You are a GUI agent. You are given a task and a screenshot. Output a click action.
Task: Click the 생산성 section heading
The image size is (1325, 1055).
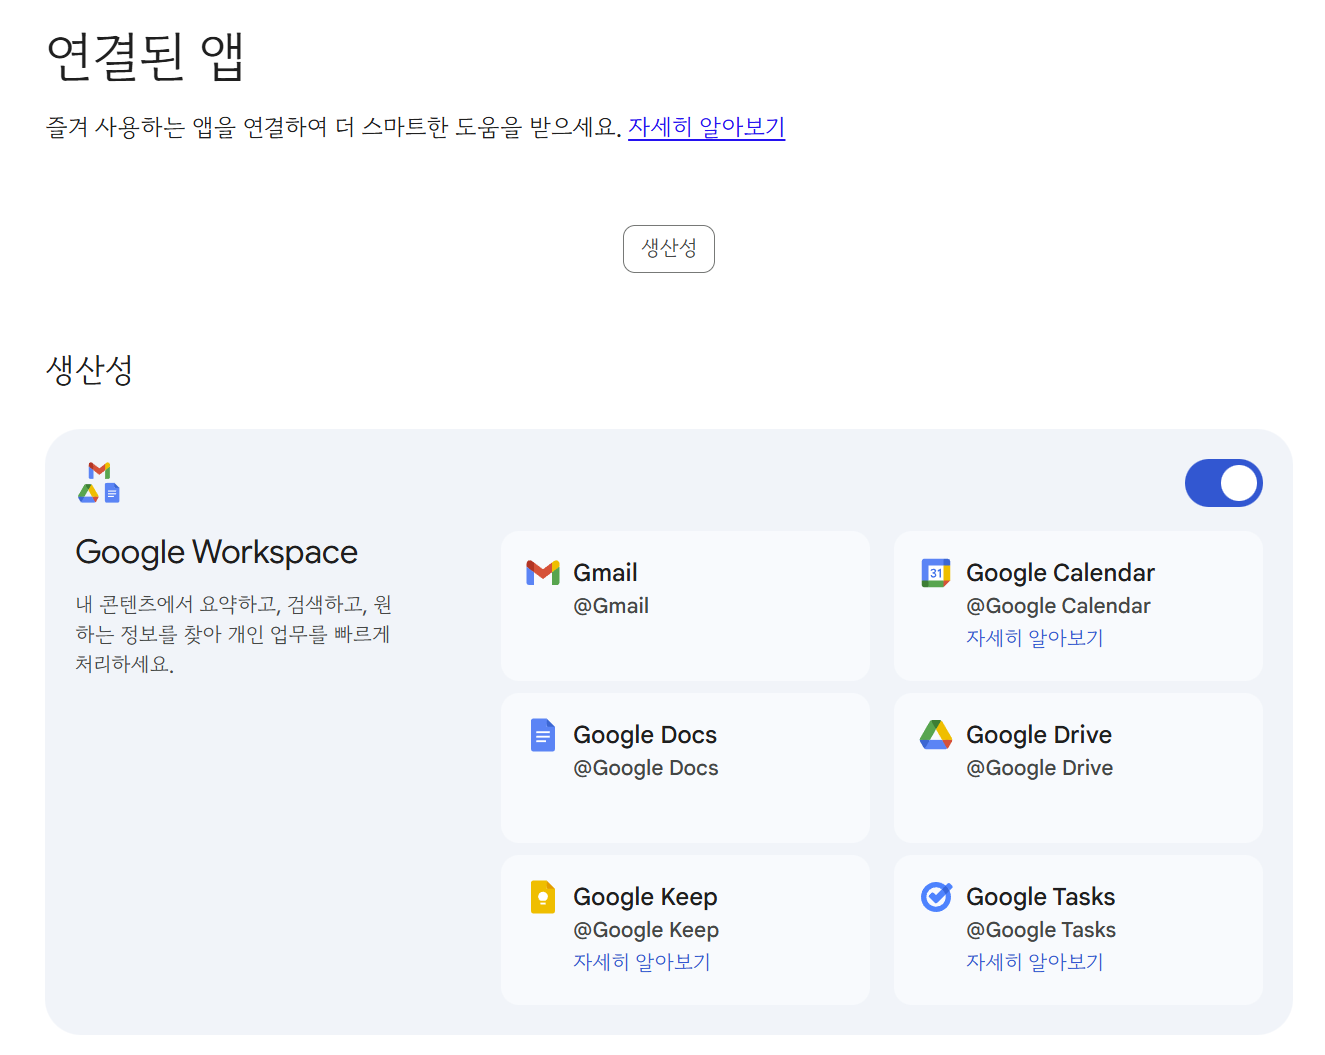pos(89,370)
